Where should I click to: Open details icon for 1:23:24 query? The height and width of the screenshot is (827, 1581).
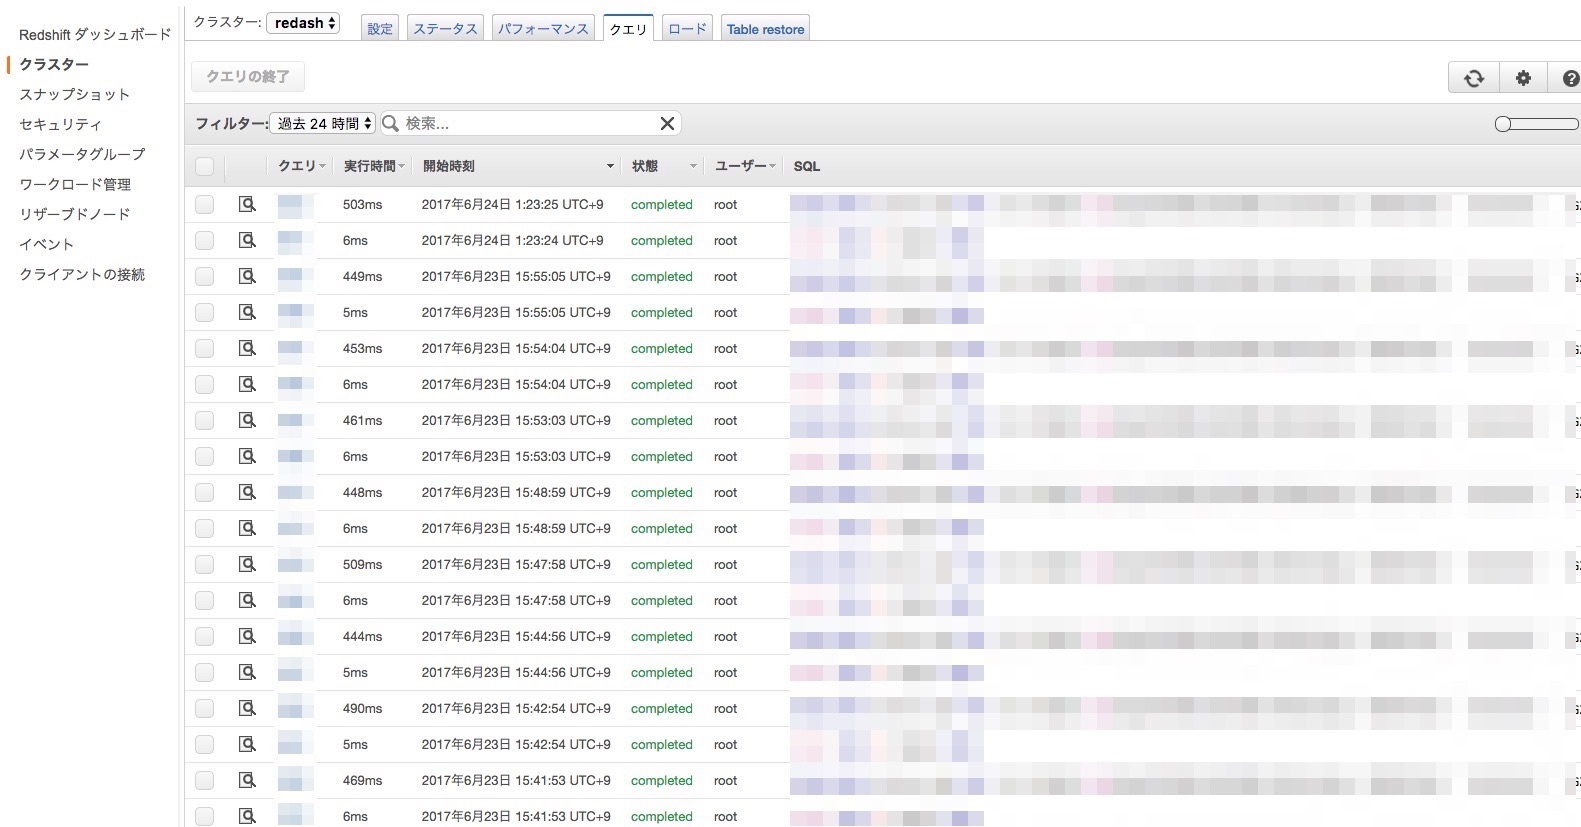[x=247, y=240]
